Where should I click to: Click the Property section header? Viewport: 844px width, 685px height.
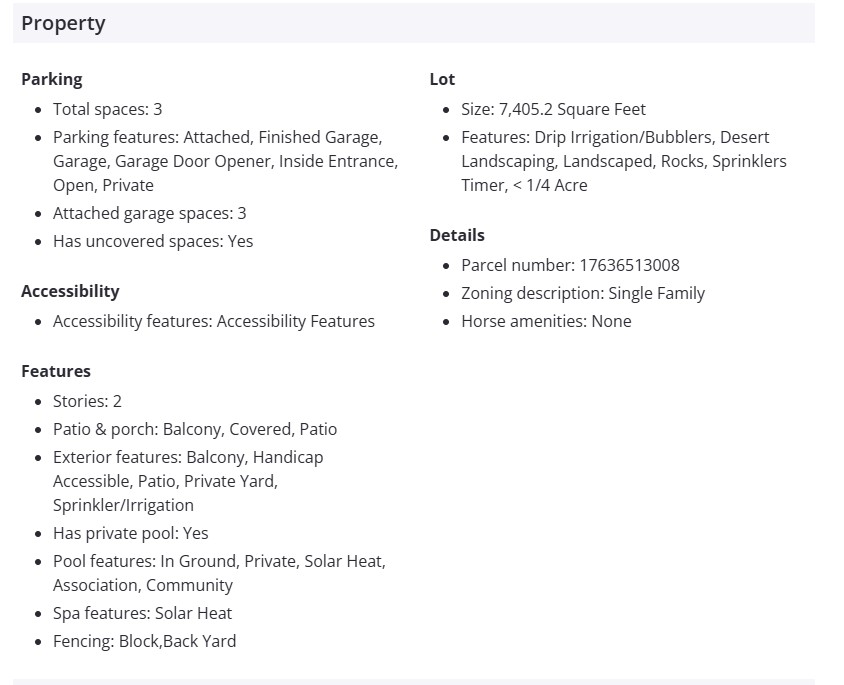tap(63, 23)
